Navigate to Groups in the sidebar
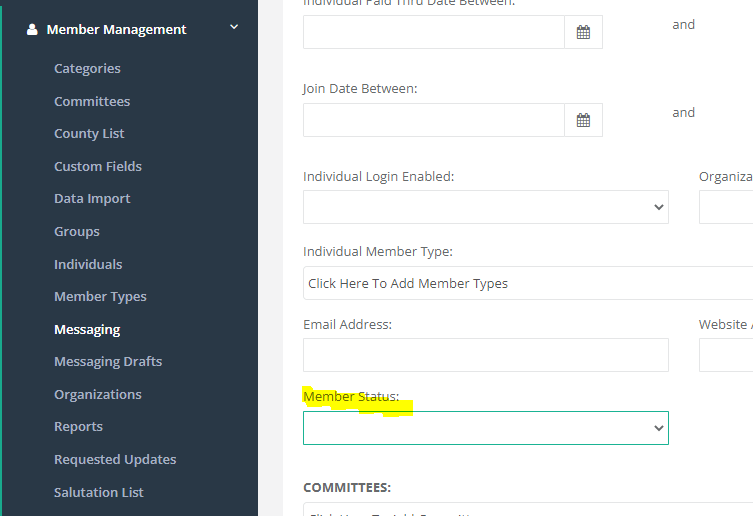Image resolution: width=753 pixels, height=516 pixels. (x=77, y=231)
